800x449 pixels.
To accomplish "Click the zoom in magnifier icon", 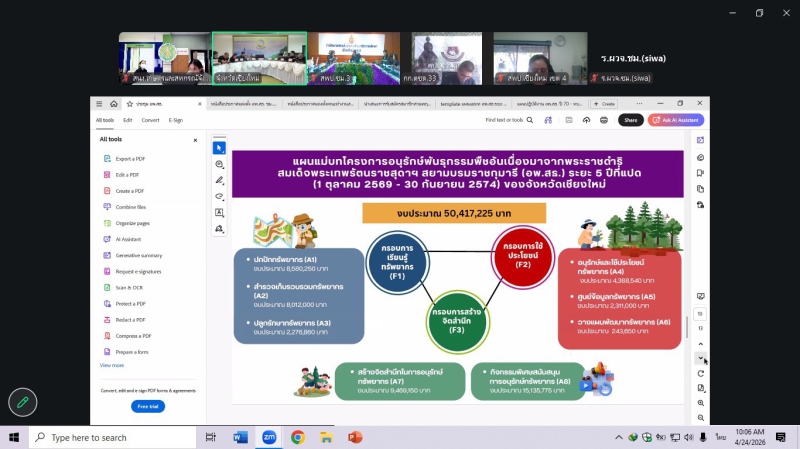I will 701,402.
